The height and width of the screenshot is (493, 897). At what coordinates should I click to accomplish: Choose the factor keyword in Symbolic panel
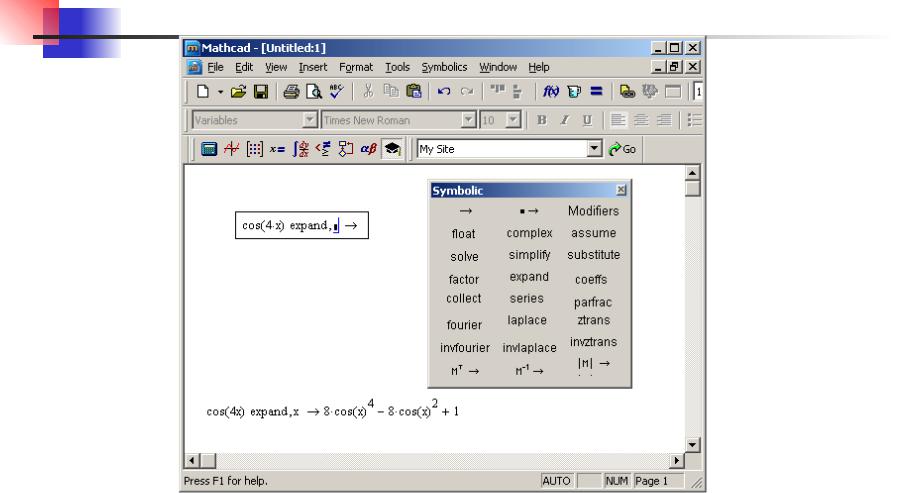coord(463,280)
